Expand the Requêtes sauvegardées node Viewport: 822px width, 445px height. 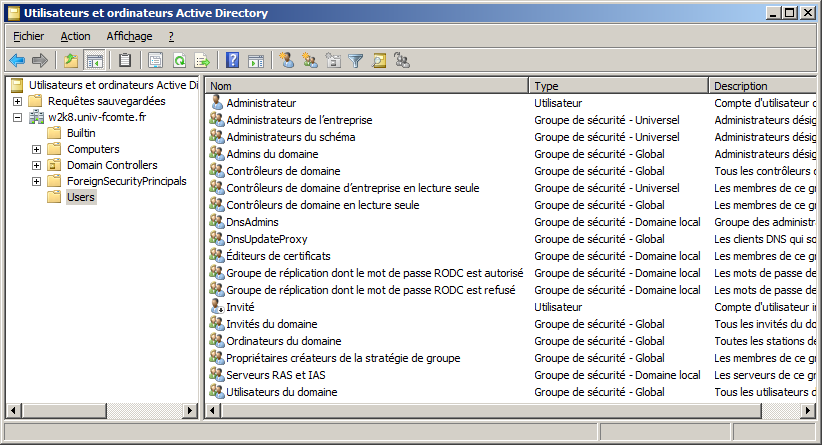(18, 101)
